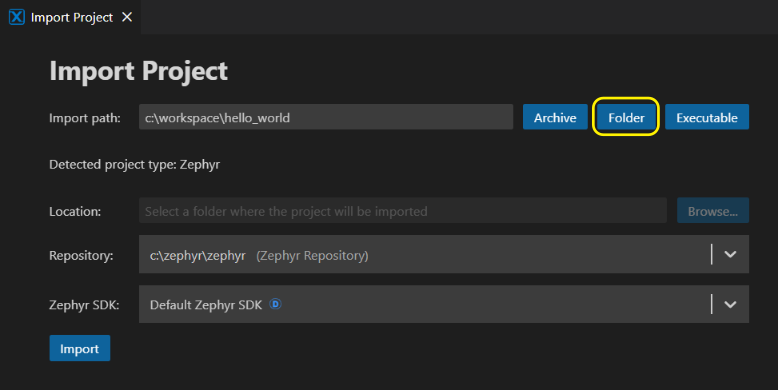Open the Zephyr SDK dropdown
Image resolution: width=778 pixels, height=390 pixels.
point(444,304)
